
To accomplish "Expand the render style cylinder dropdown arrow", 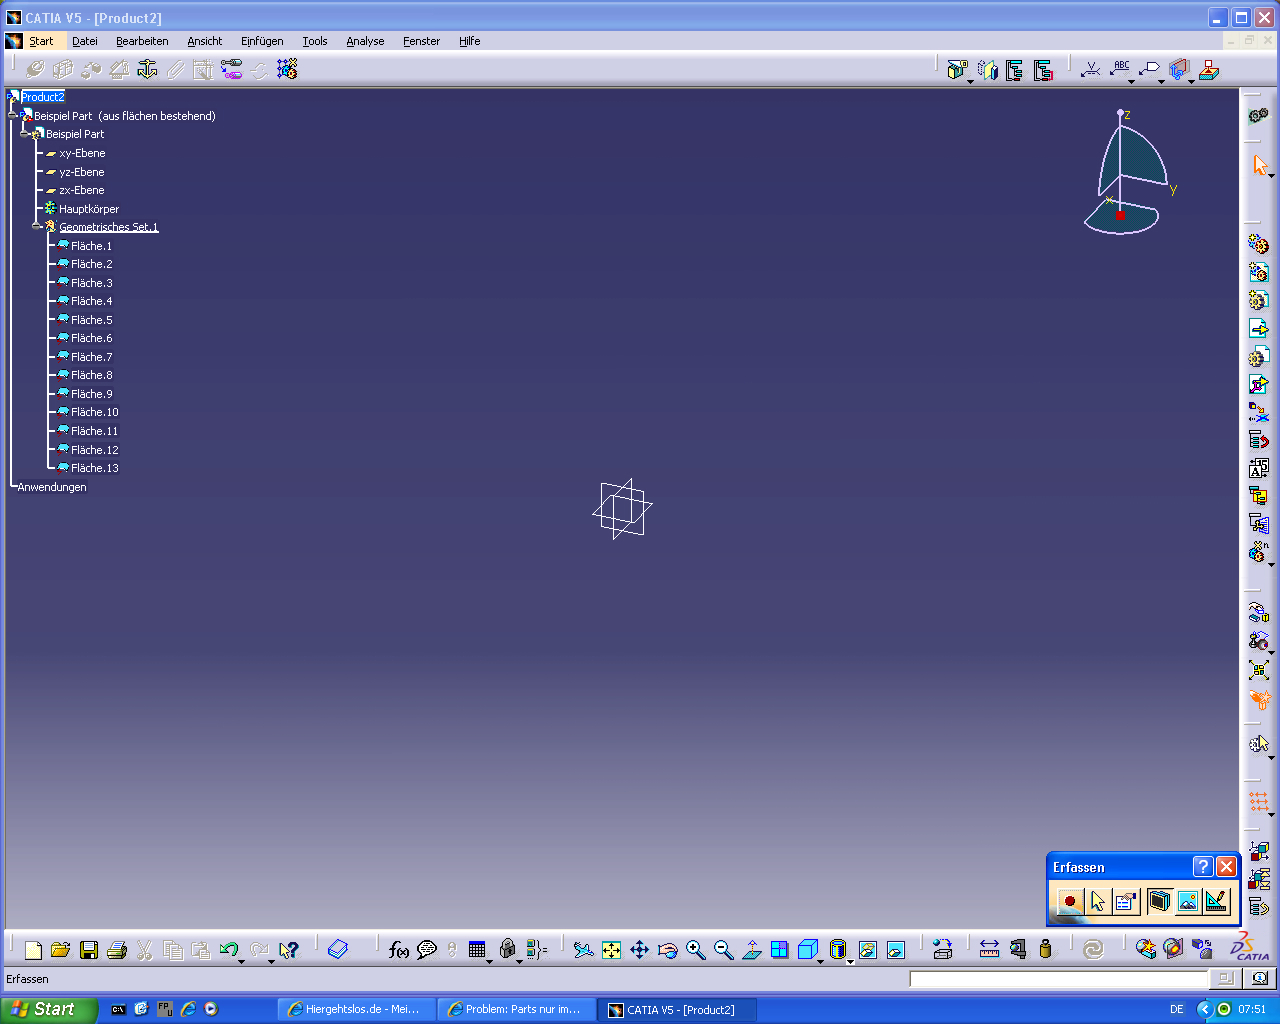I will coord(850,961).
